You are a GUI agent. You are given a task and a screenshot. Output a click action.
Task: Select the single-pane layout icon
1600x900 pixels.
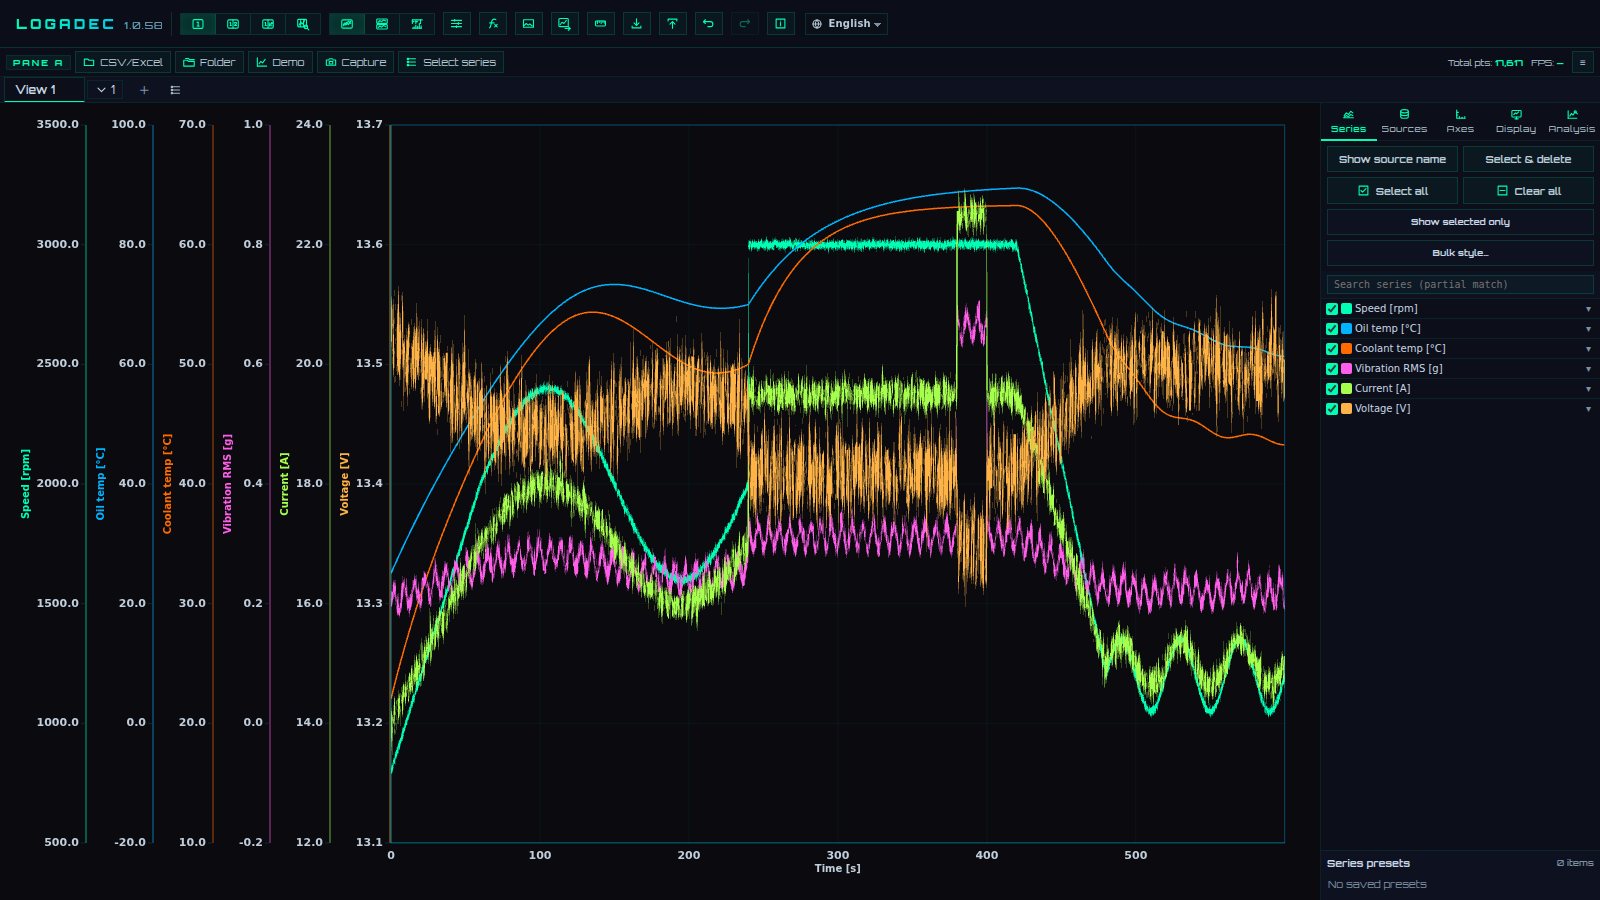click(198, 24)
